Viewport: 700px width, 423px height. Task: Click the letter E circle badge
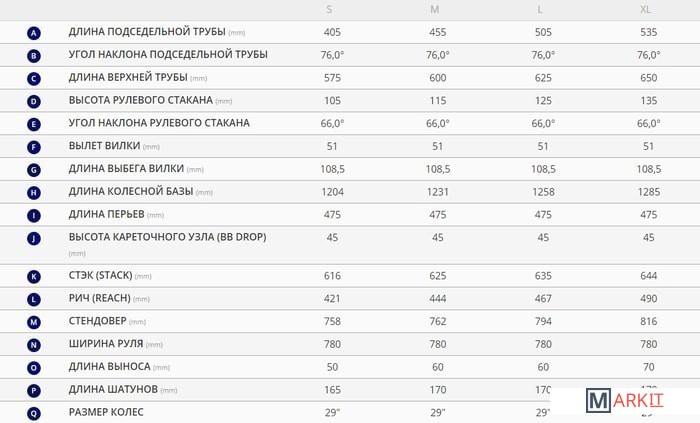(x=34, y=124)
